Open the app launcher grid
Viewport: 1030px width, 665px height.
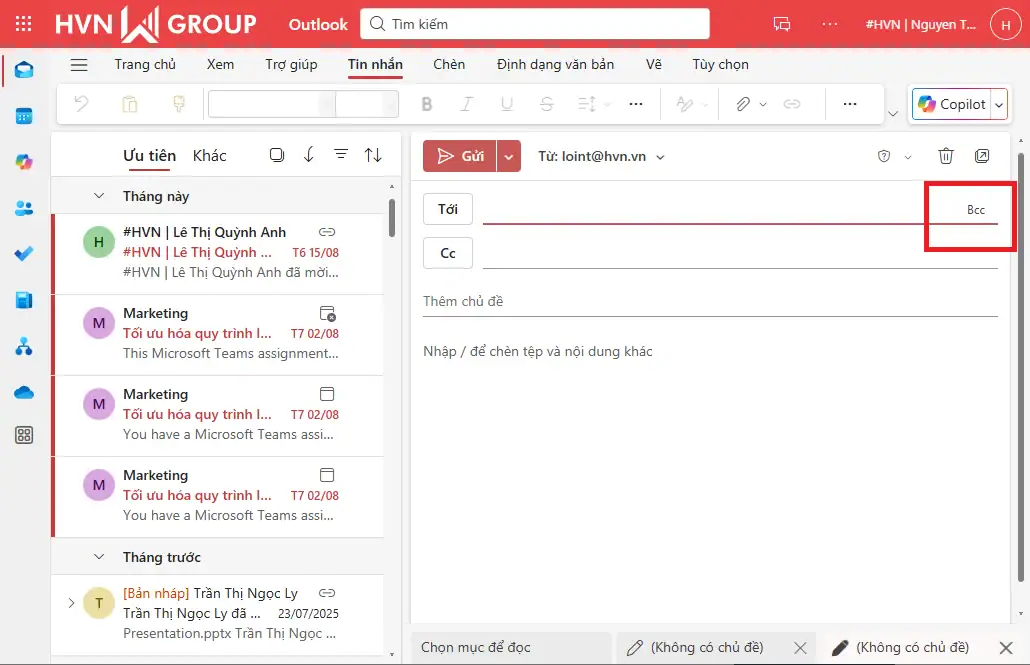24,24
